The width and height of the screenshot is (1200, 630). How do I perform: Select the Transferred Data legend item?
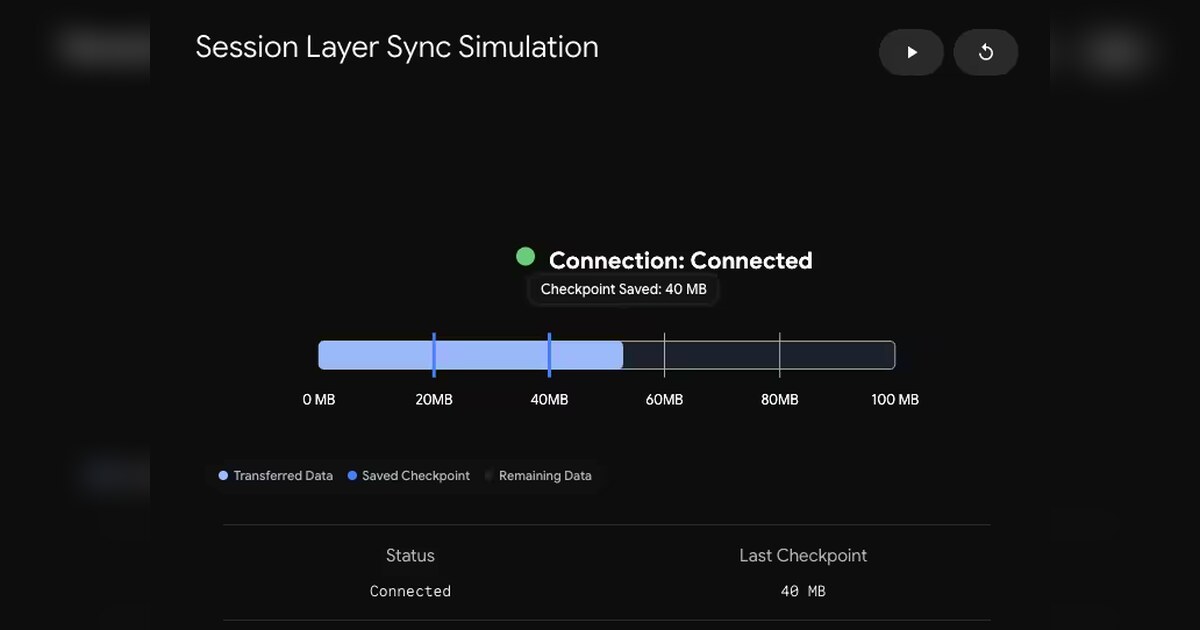tap(275, 476)
